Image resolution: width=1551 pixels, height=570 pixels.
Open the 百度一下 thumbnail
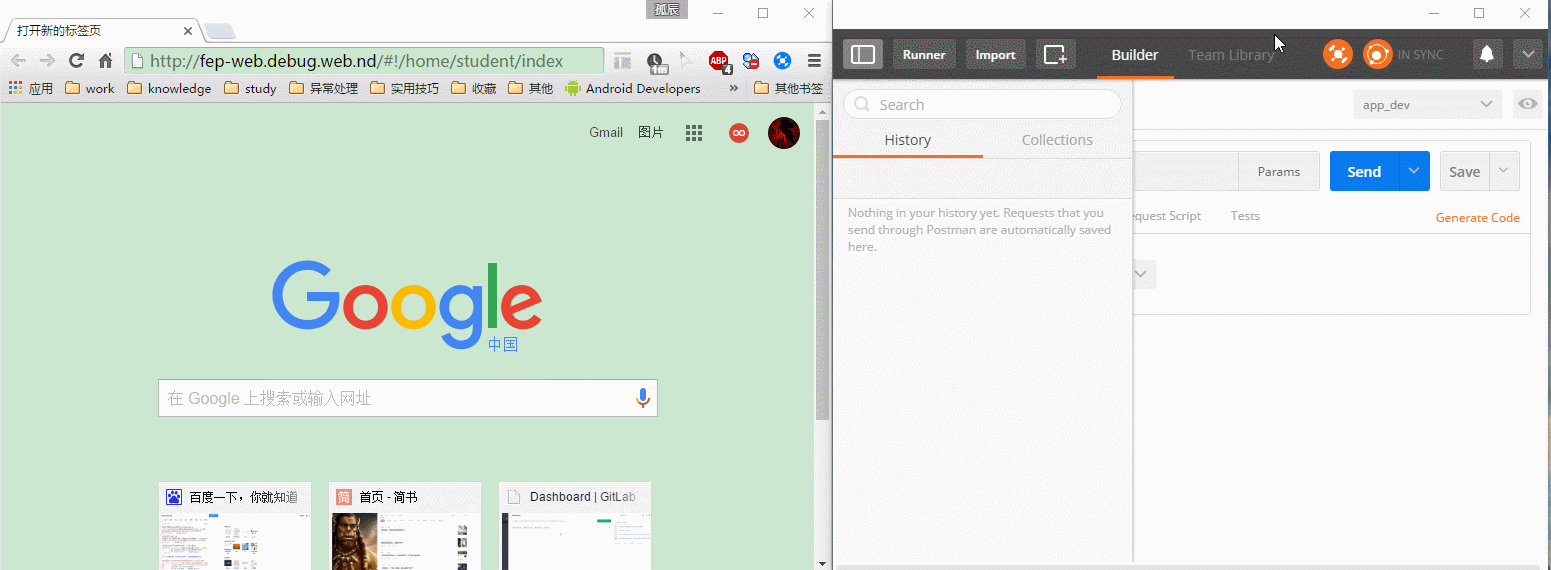pos(235,526)
